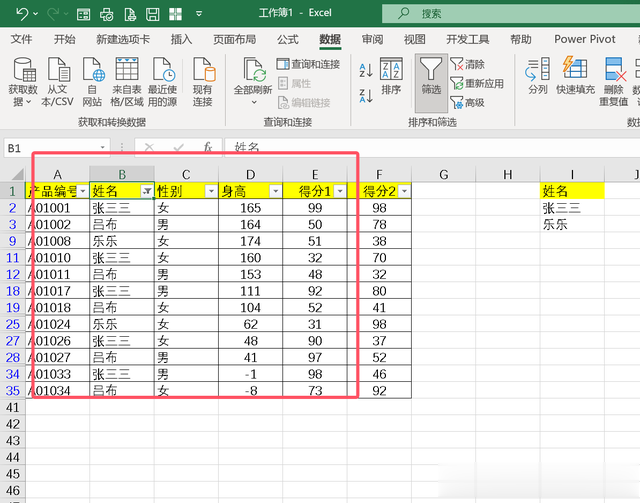Select row 41 header
The width and height of the screenshot is (640, 503).
pyautogui.click(x=13, y=407)
